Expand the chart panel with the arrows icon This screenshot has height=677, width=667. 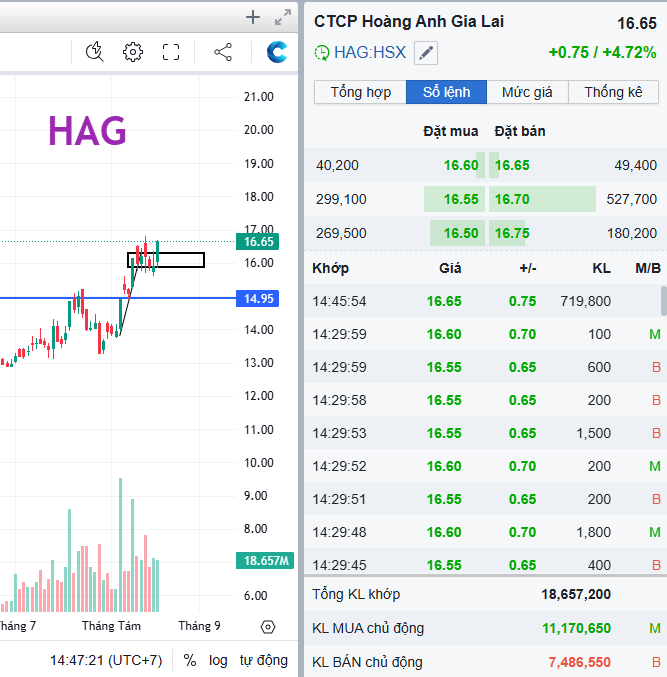pyautogui.click(x=284, y=17)
